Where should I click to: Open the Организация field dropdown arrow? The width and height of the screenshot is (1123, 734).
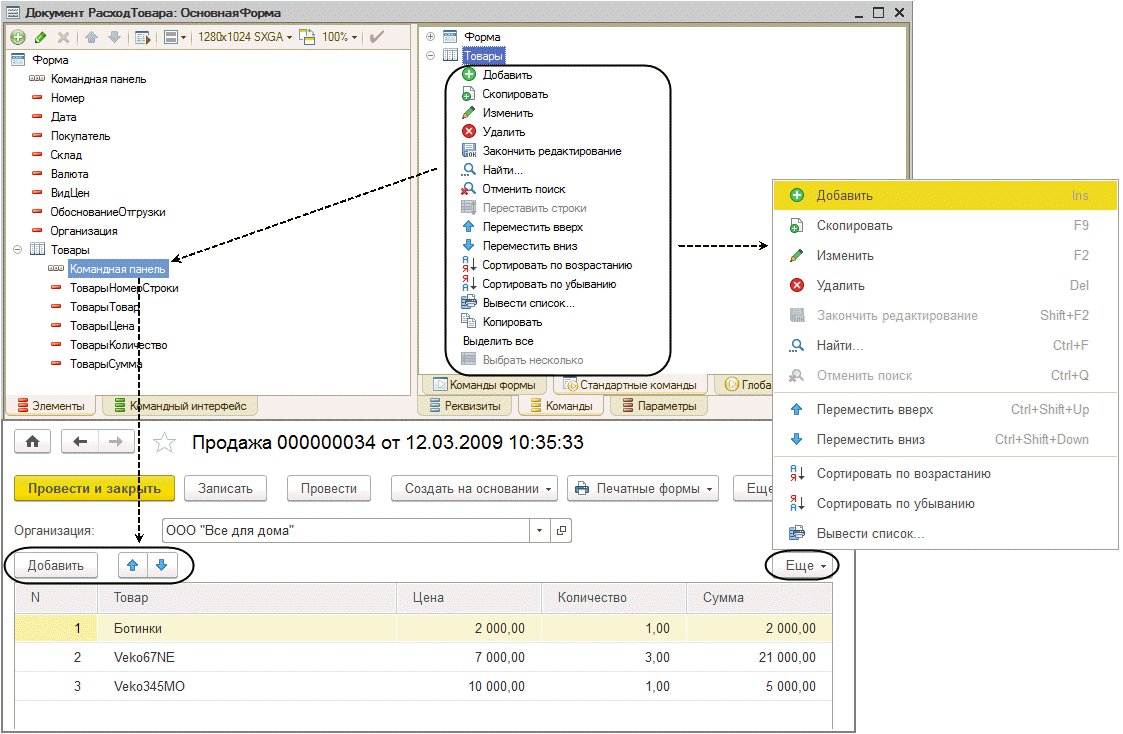539,531
